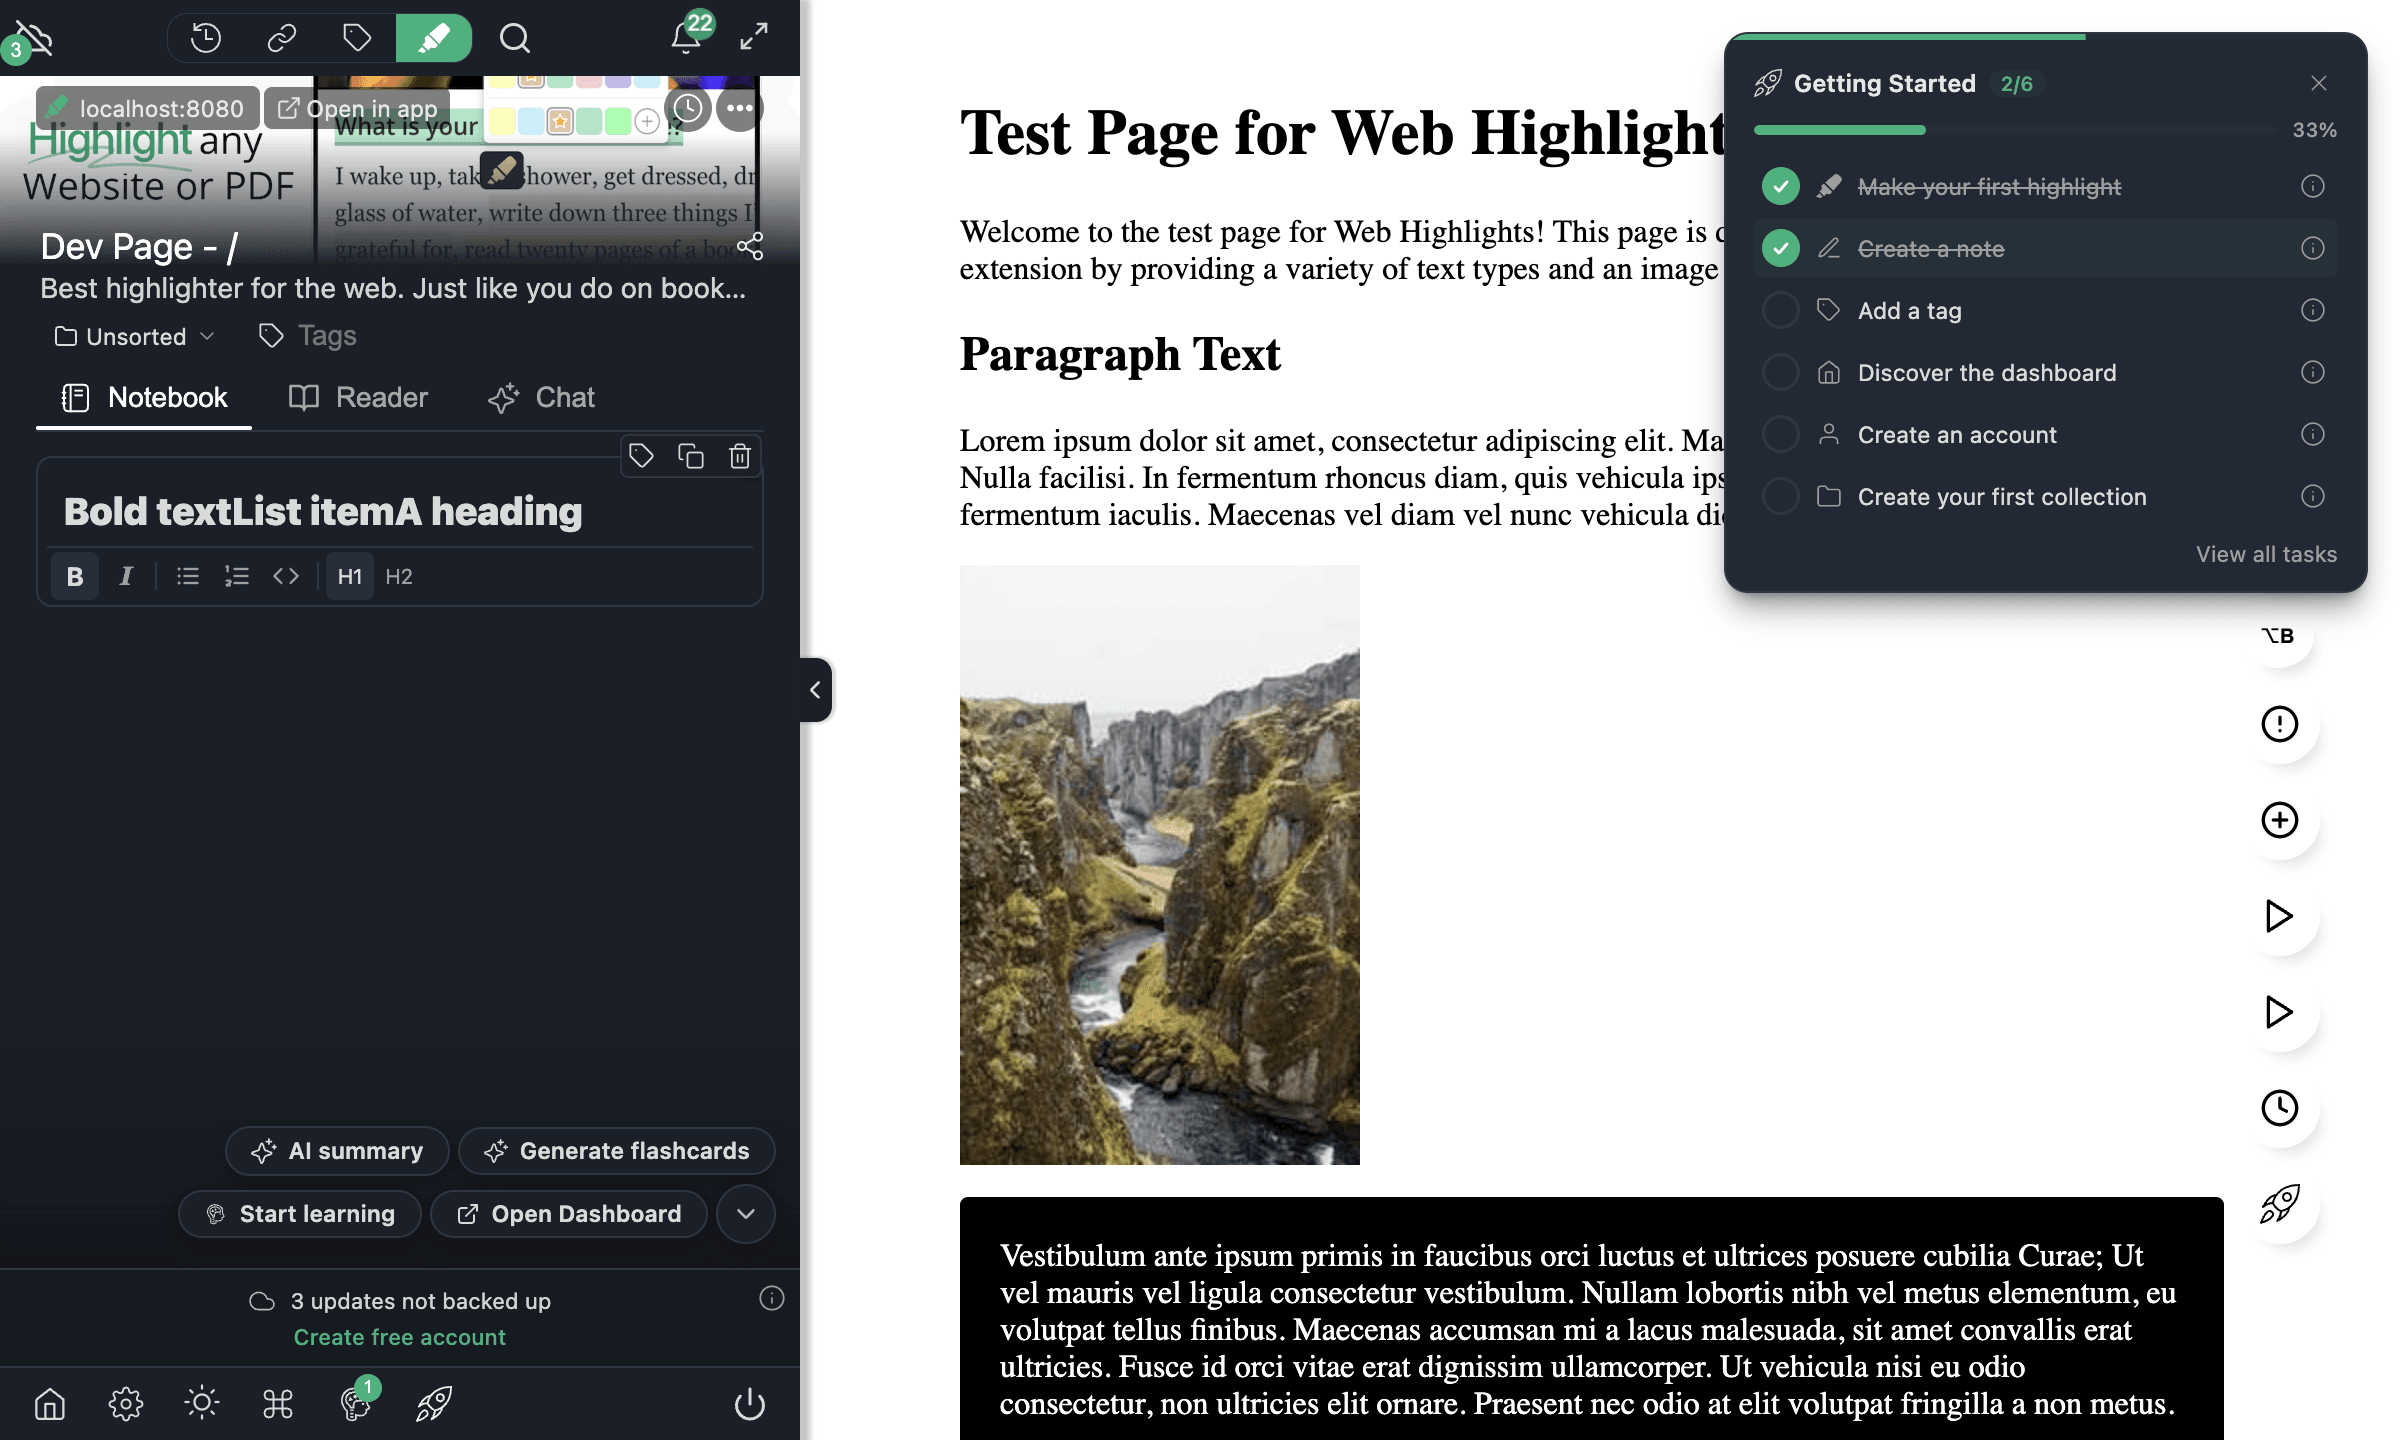Click the floating clock button on page
The height and width of the screenshot is (1440, 2400).
[x=2280, y=1108]
